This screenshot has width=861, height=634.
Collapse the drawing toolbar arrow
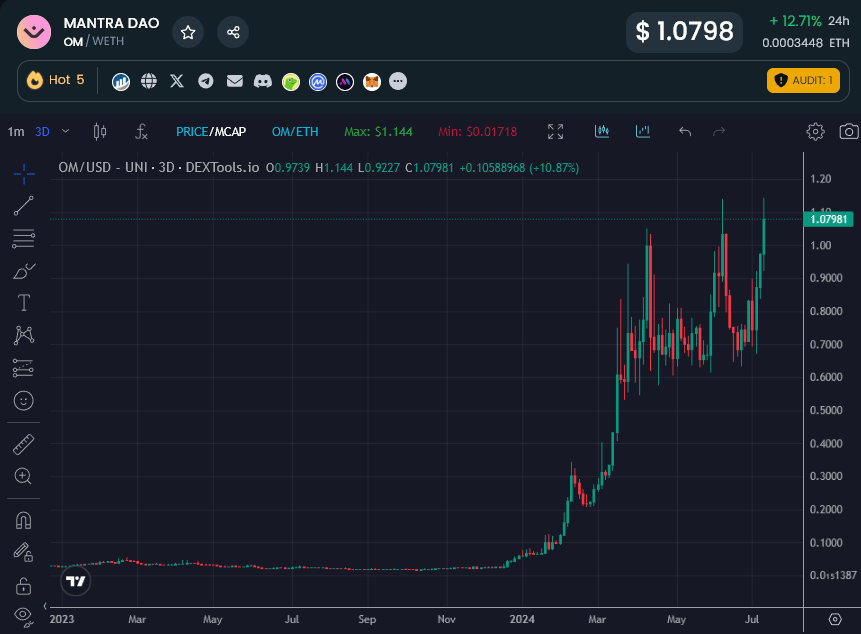coord(45,607)
